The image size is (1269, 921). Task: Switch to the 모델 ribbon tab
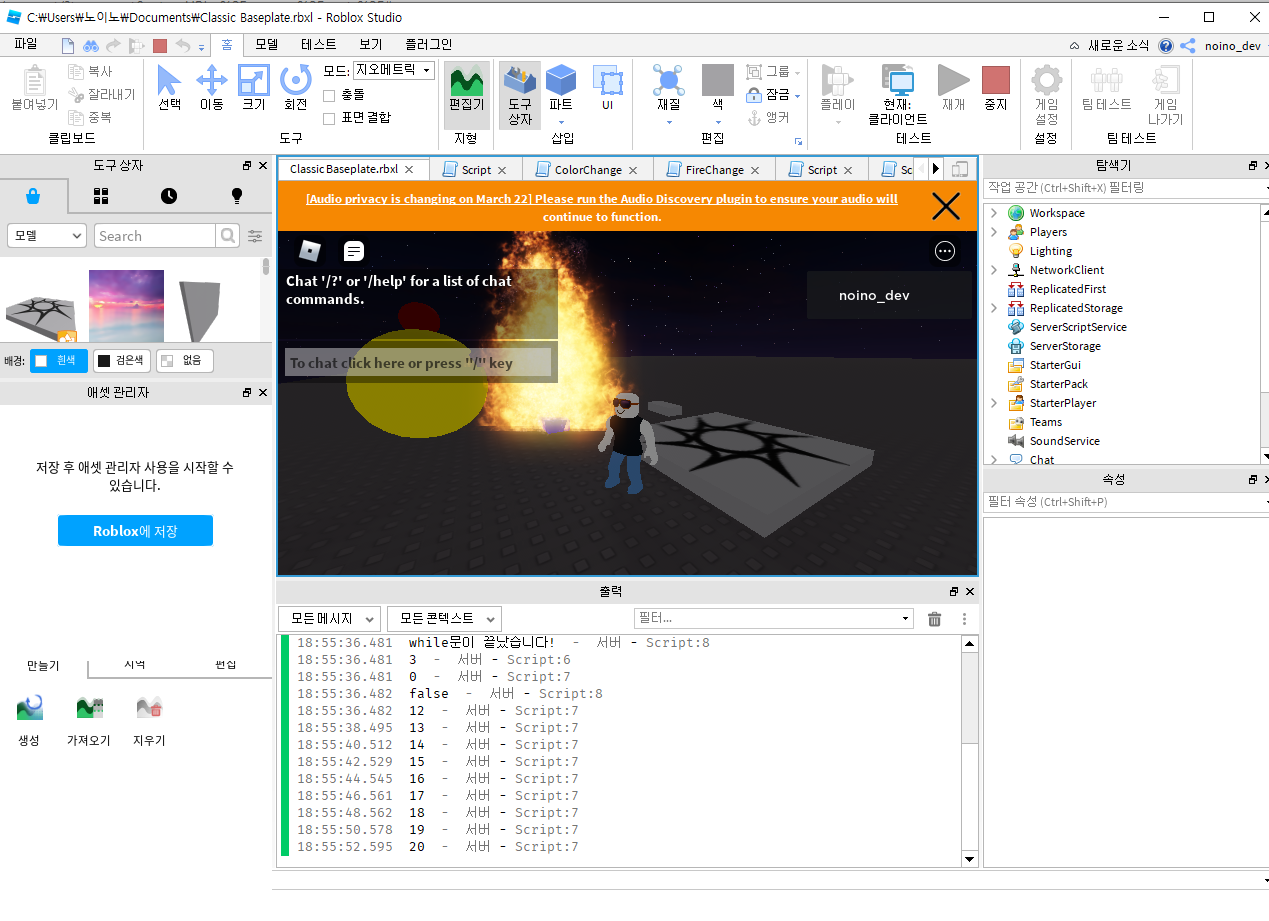[x=266, y=44]
